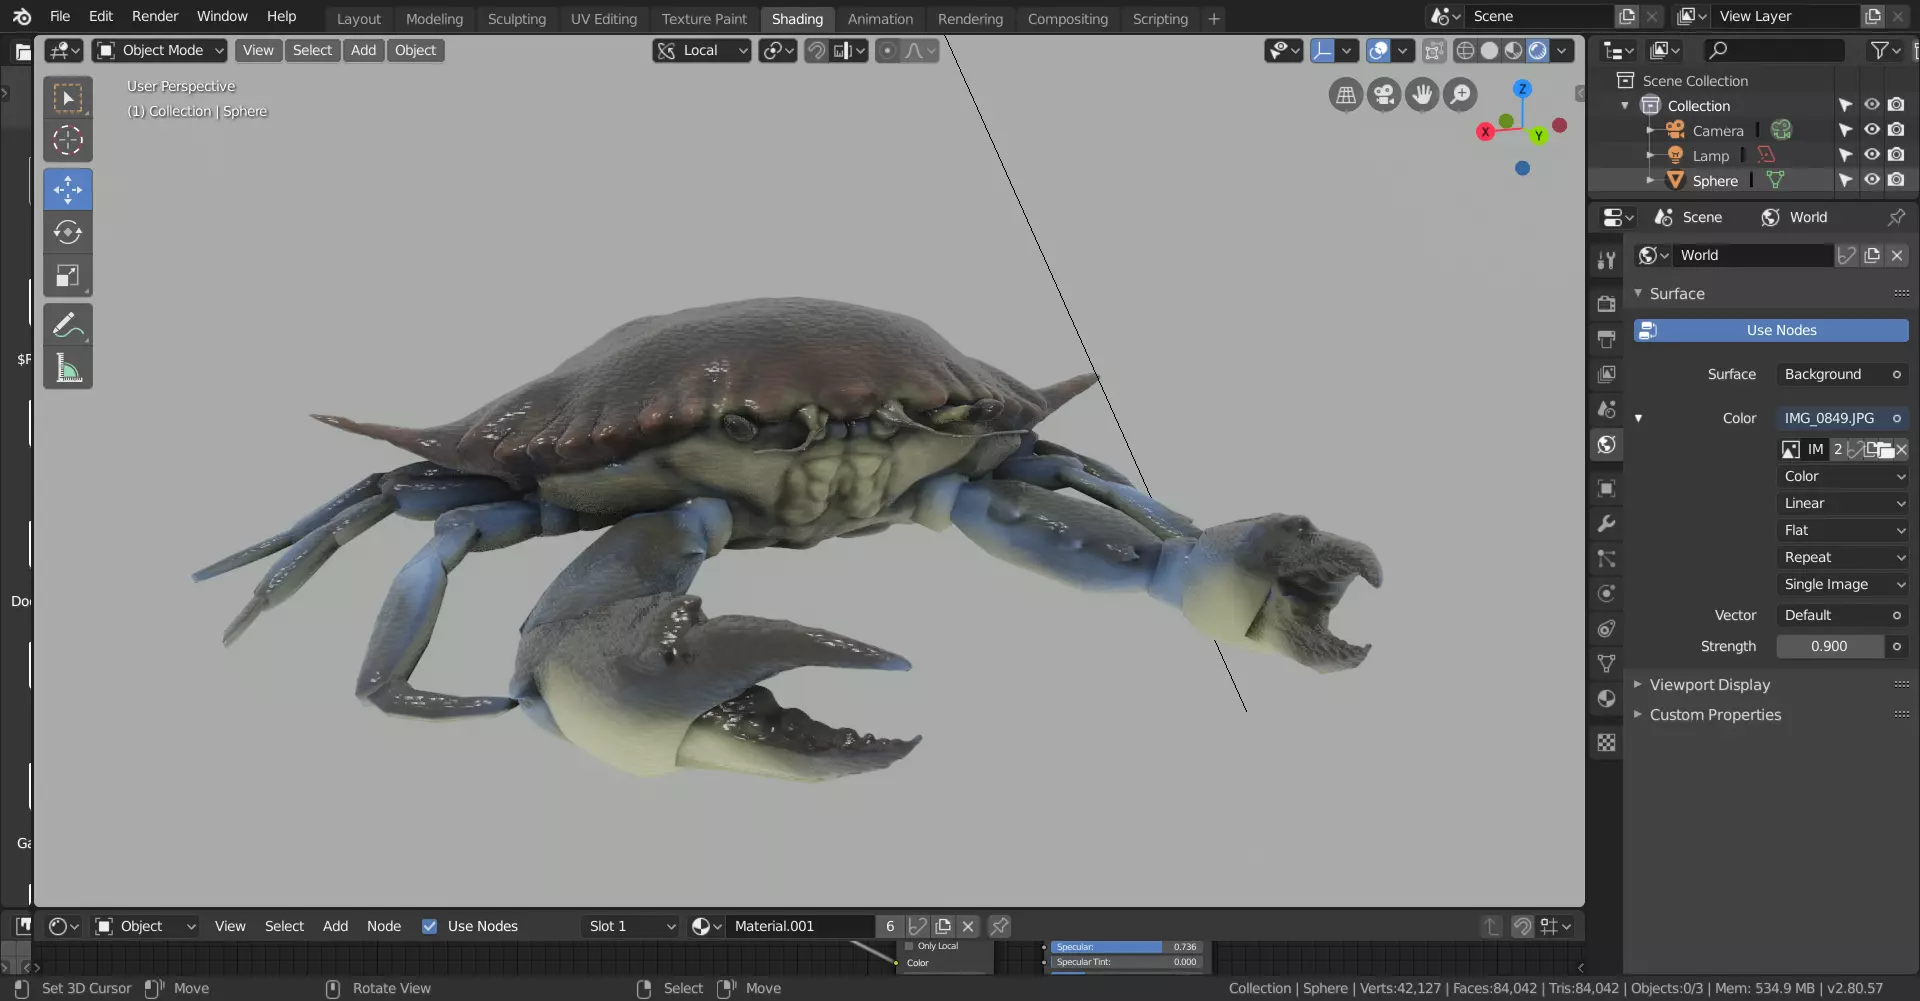Open the Render menu

155,16
